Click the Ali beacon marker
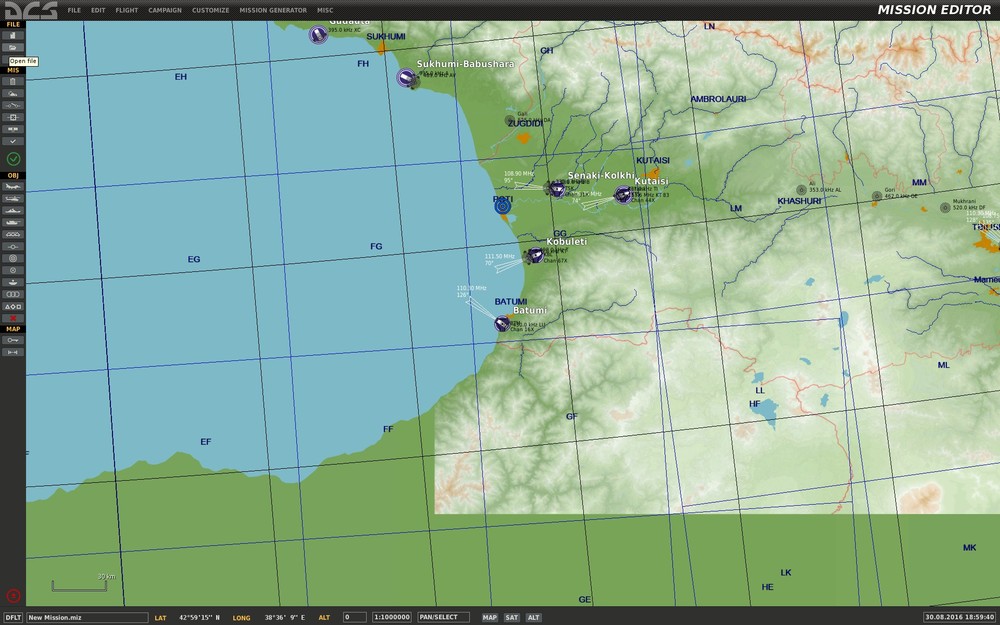Image resolution: width=1000 pixels, height=625 pixels. pyautogui.click(x=802, y=189)
